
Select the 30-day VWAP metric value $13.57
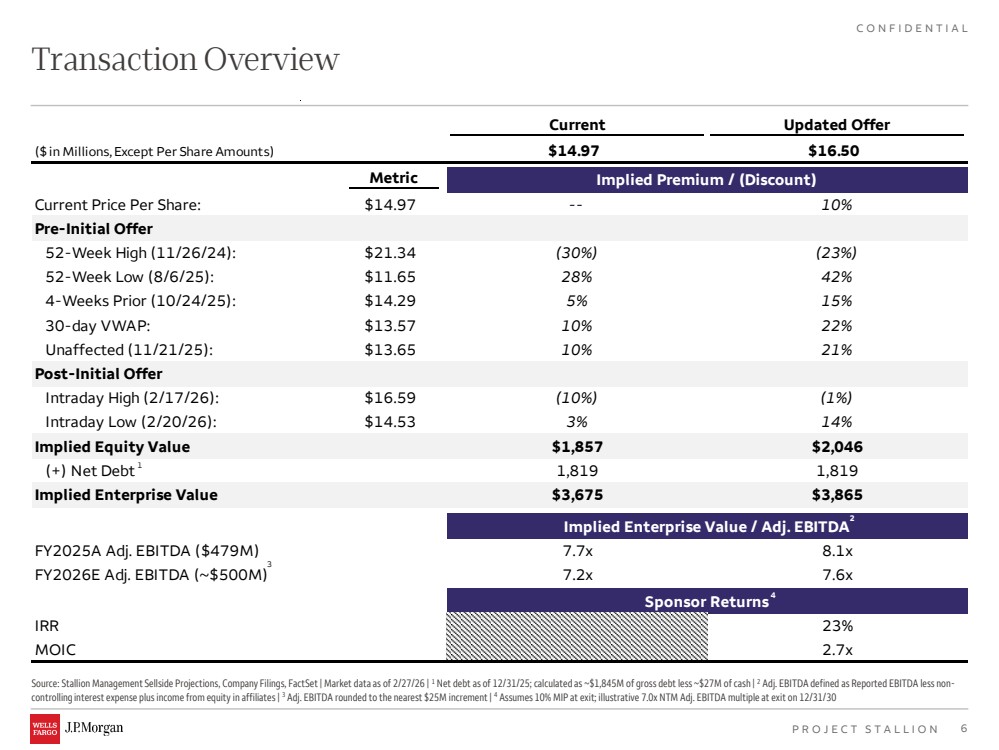390,326
